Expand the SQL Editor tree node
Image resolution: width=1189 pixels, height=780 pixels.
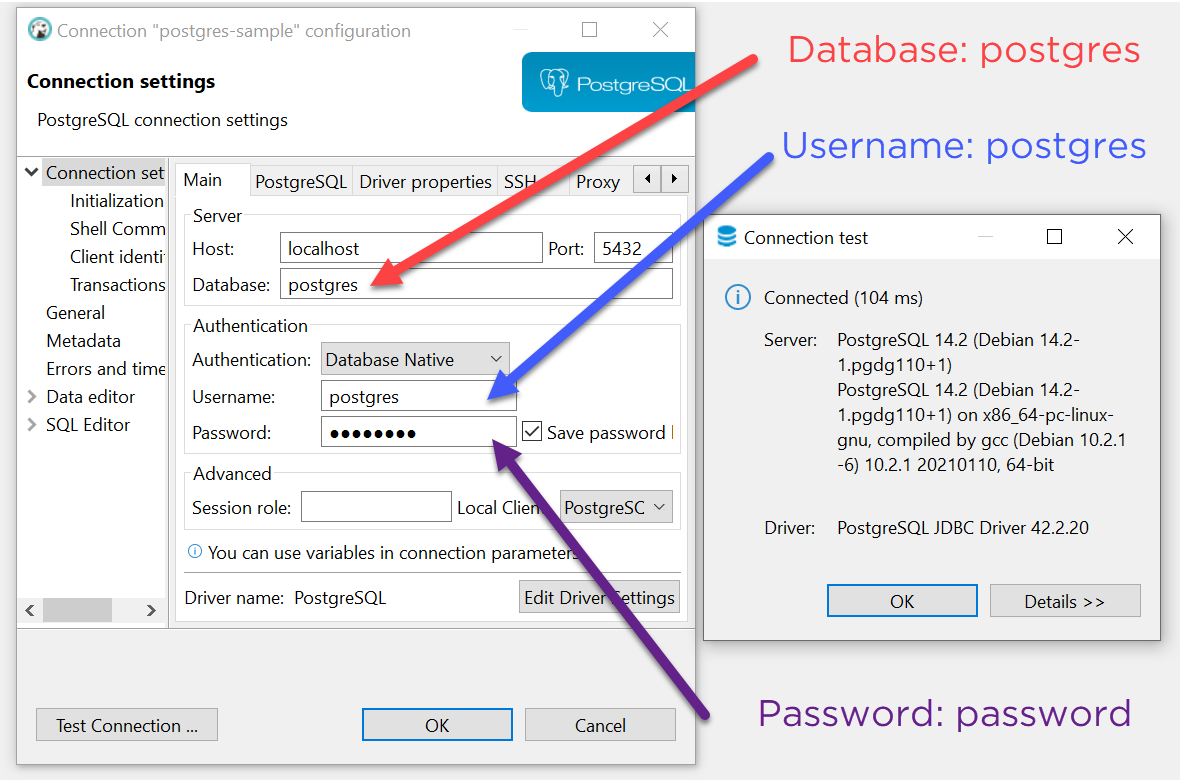32,424
